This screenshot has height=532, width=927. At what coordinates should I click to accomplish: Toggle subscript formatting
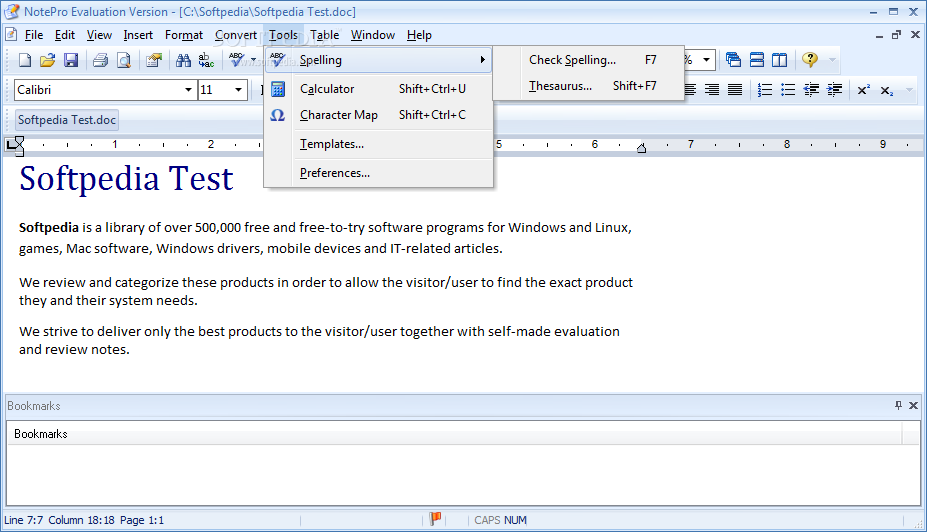coord(887,90)
